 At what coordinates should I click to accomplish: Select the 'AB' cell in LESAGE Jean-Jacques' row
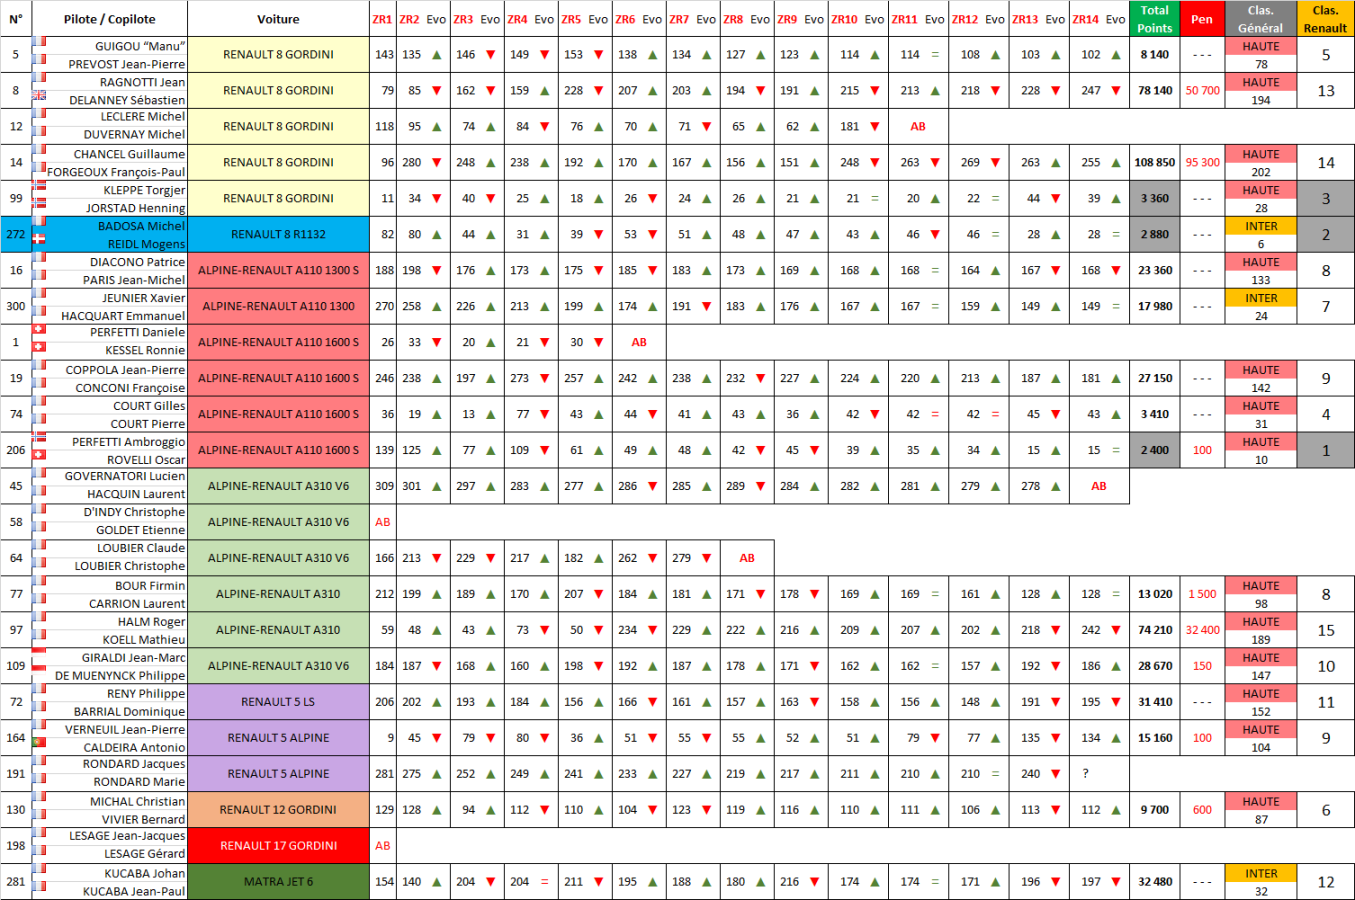click(x=383, y=846)
